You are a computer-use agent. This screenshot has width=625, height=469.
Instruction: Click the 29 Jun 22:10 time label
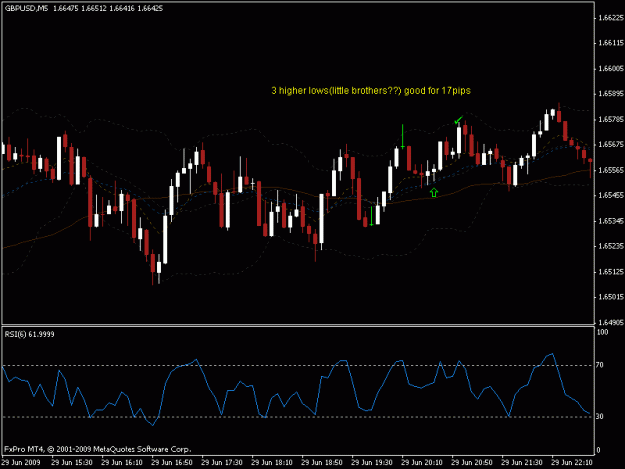click(572, 463)
